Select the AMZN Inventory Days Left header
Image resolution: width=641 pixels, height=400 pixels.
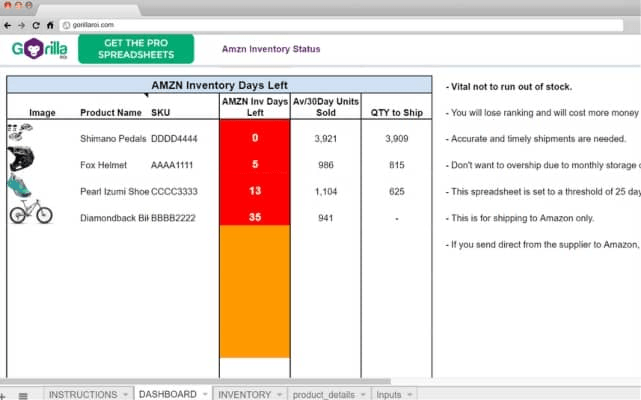coord(220,85)
